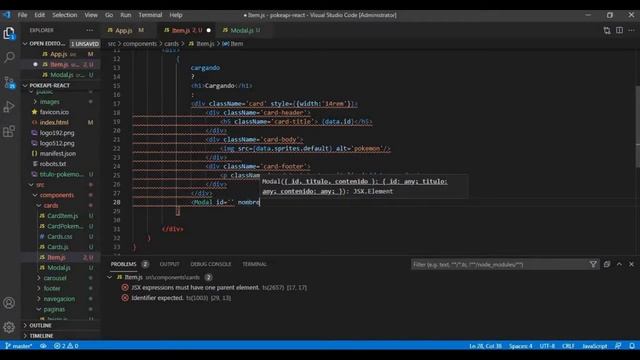Click the CRLF end of line indicator
640x360 pixels.
pyautogui.click(x=568, y=346)
